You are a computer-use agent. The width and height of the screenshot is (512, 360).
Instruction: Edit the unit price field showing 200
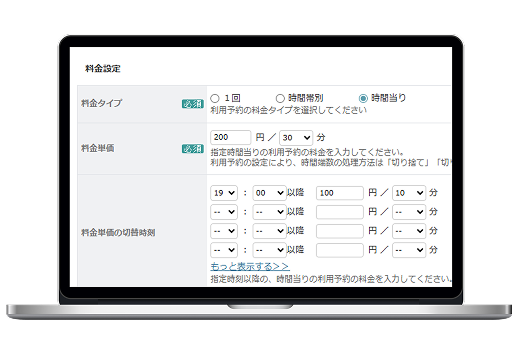pos(231,137)
